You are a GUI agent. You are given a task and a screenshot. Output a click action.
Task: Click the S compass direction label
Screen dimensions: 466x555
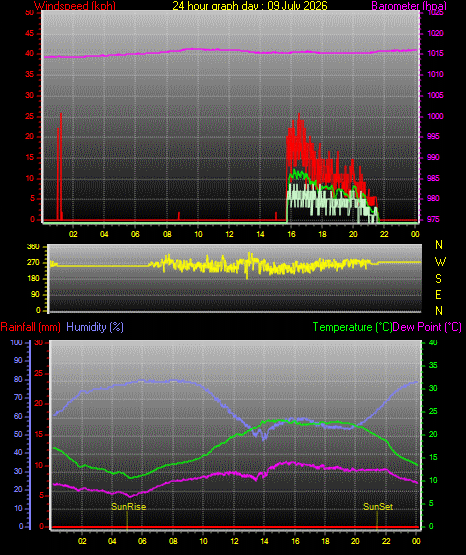click(x=438, y=279)
